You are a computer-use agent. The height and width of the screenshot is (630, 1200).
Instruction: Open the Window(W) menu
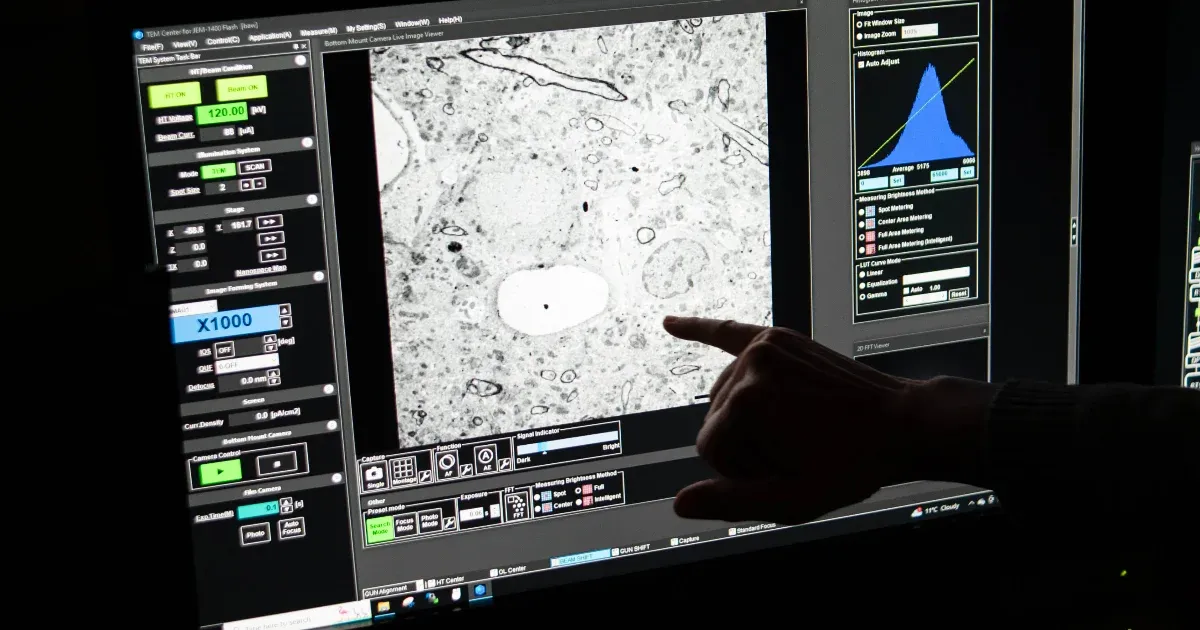pos(412,23)
